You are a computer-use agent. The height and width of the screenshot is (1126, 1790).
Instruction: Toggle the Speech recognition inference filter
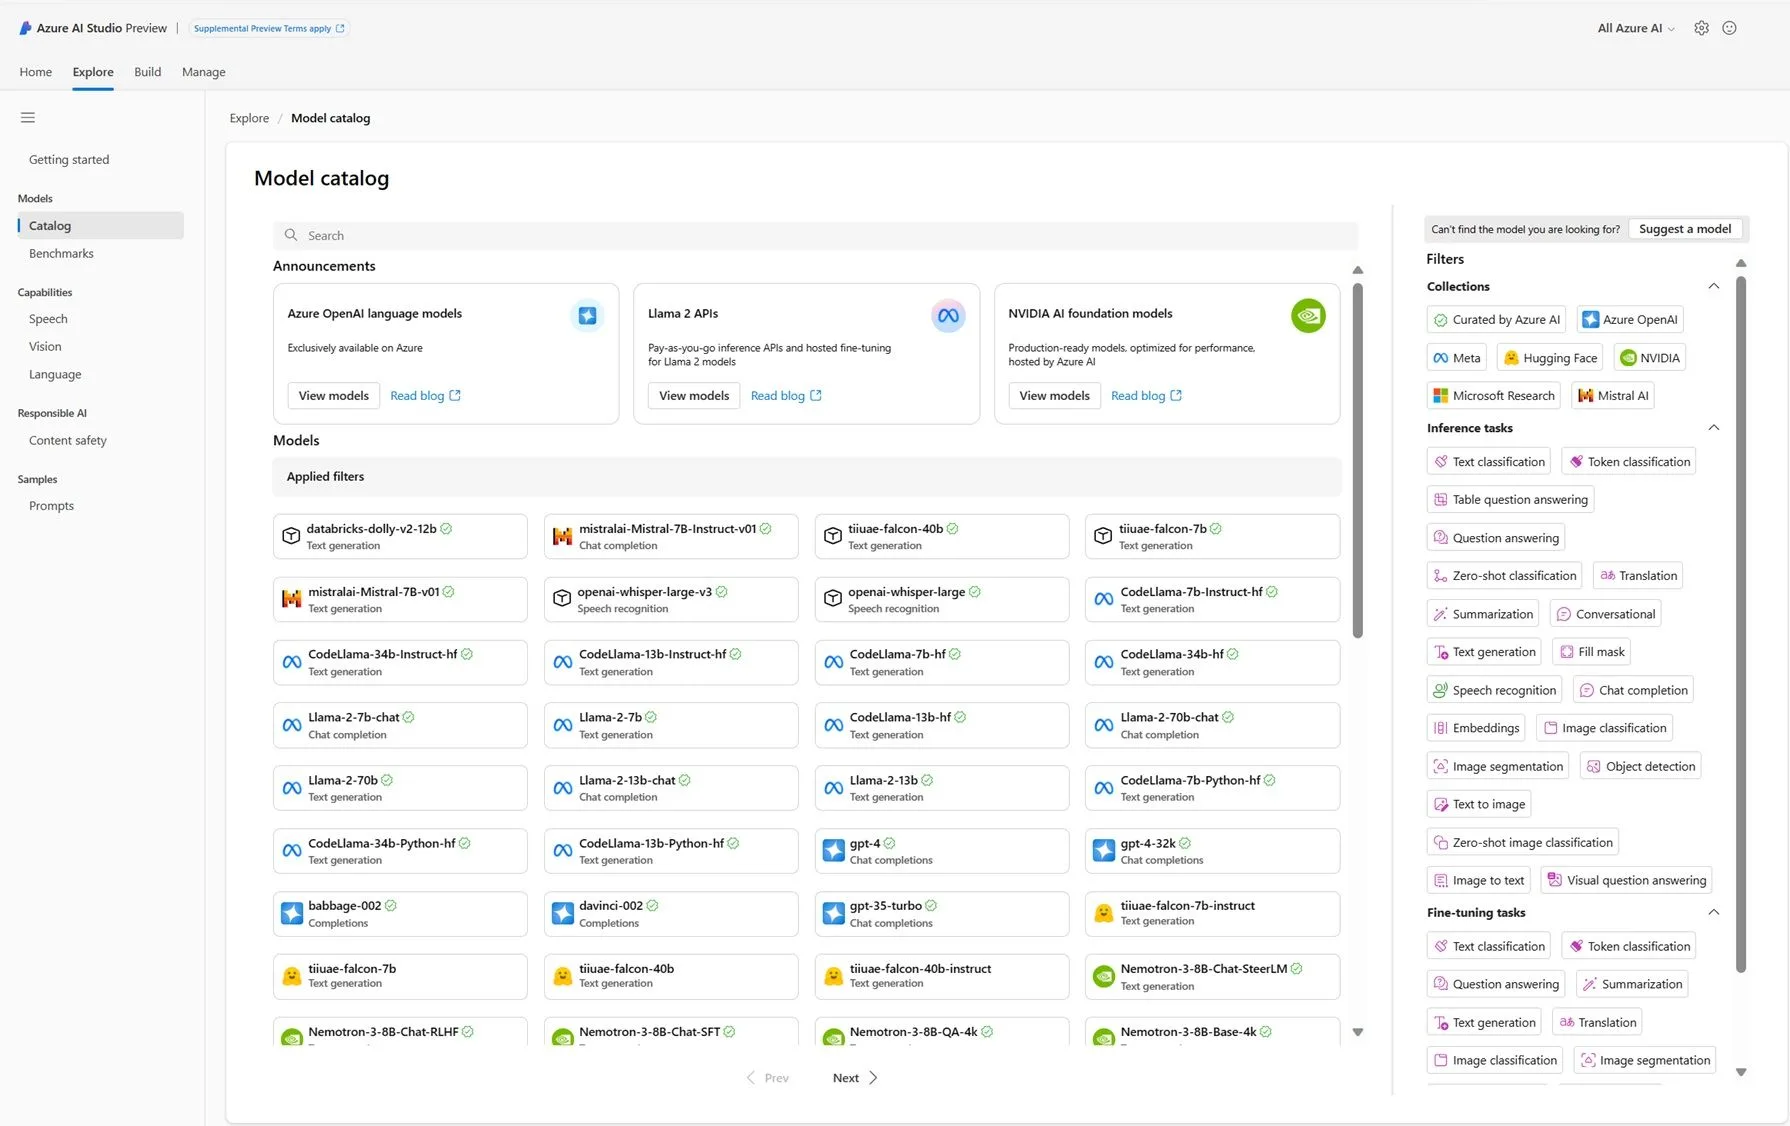click(1494, 690)
